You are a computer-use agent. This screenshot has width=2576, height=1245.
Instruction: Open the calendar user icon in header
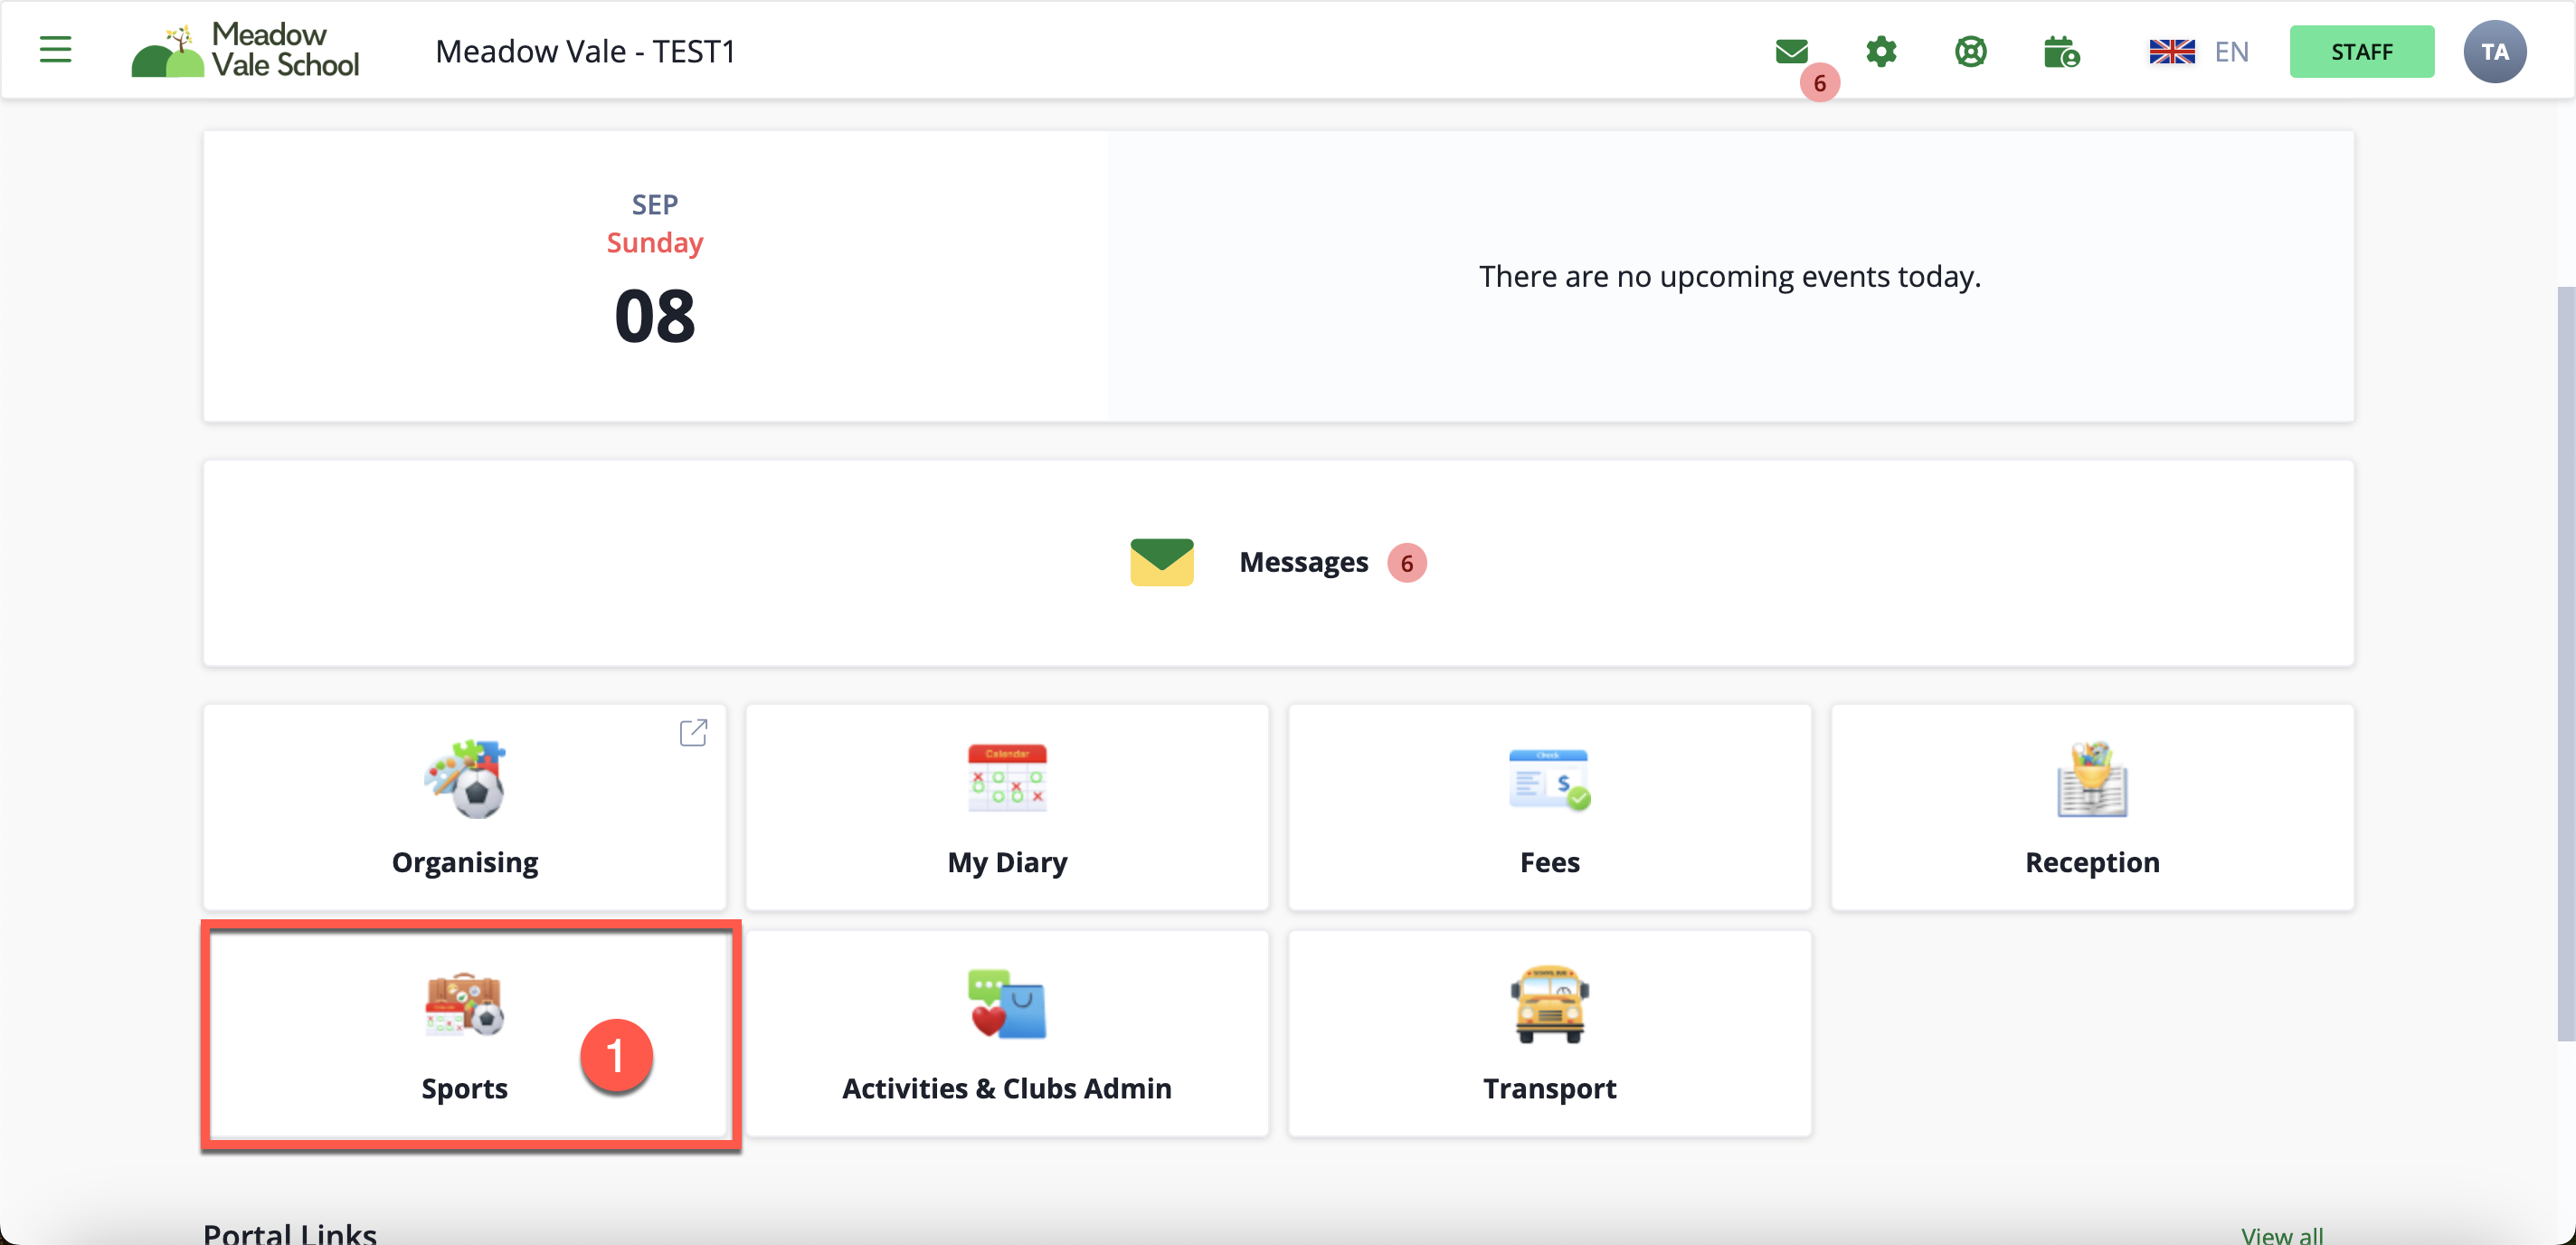(x=2061, y=52)
